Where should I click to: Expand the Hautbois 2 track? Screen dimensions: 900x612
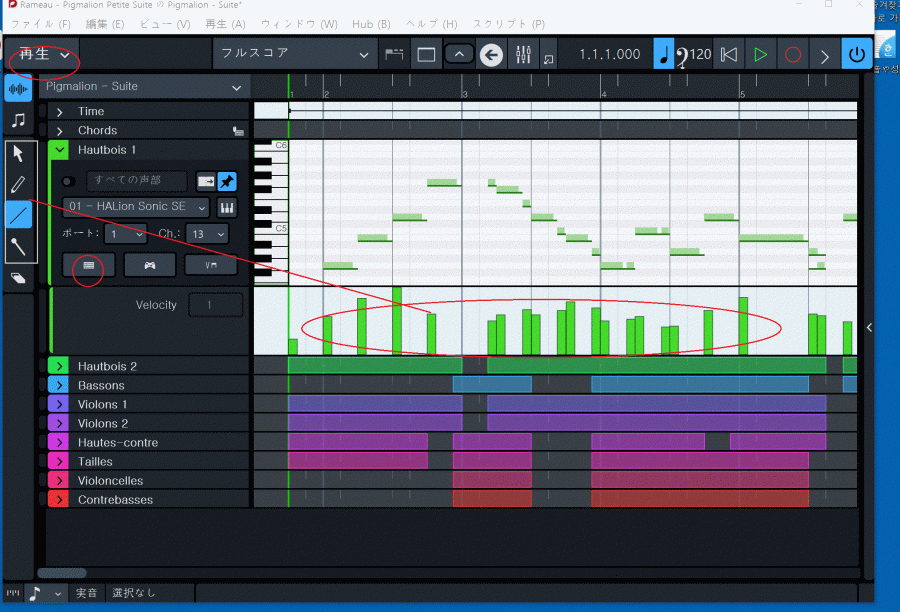click(59, 366)
